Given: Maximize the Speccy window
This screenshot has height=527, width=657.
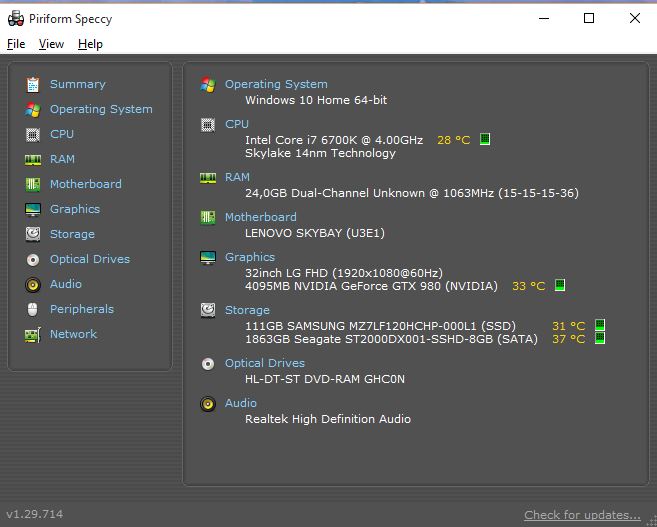Looking at the screenshot, I should [589, 18].
